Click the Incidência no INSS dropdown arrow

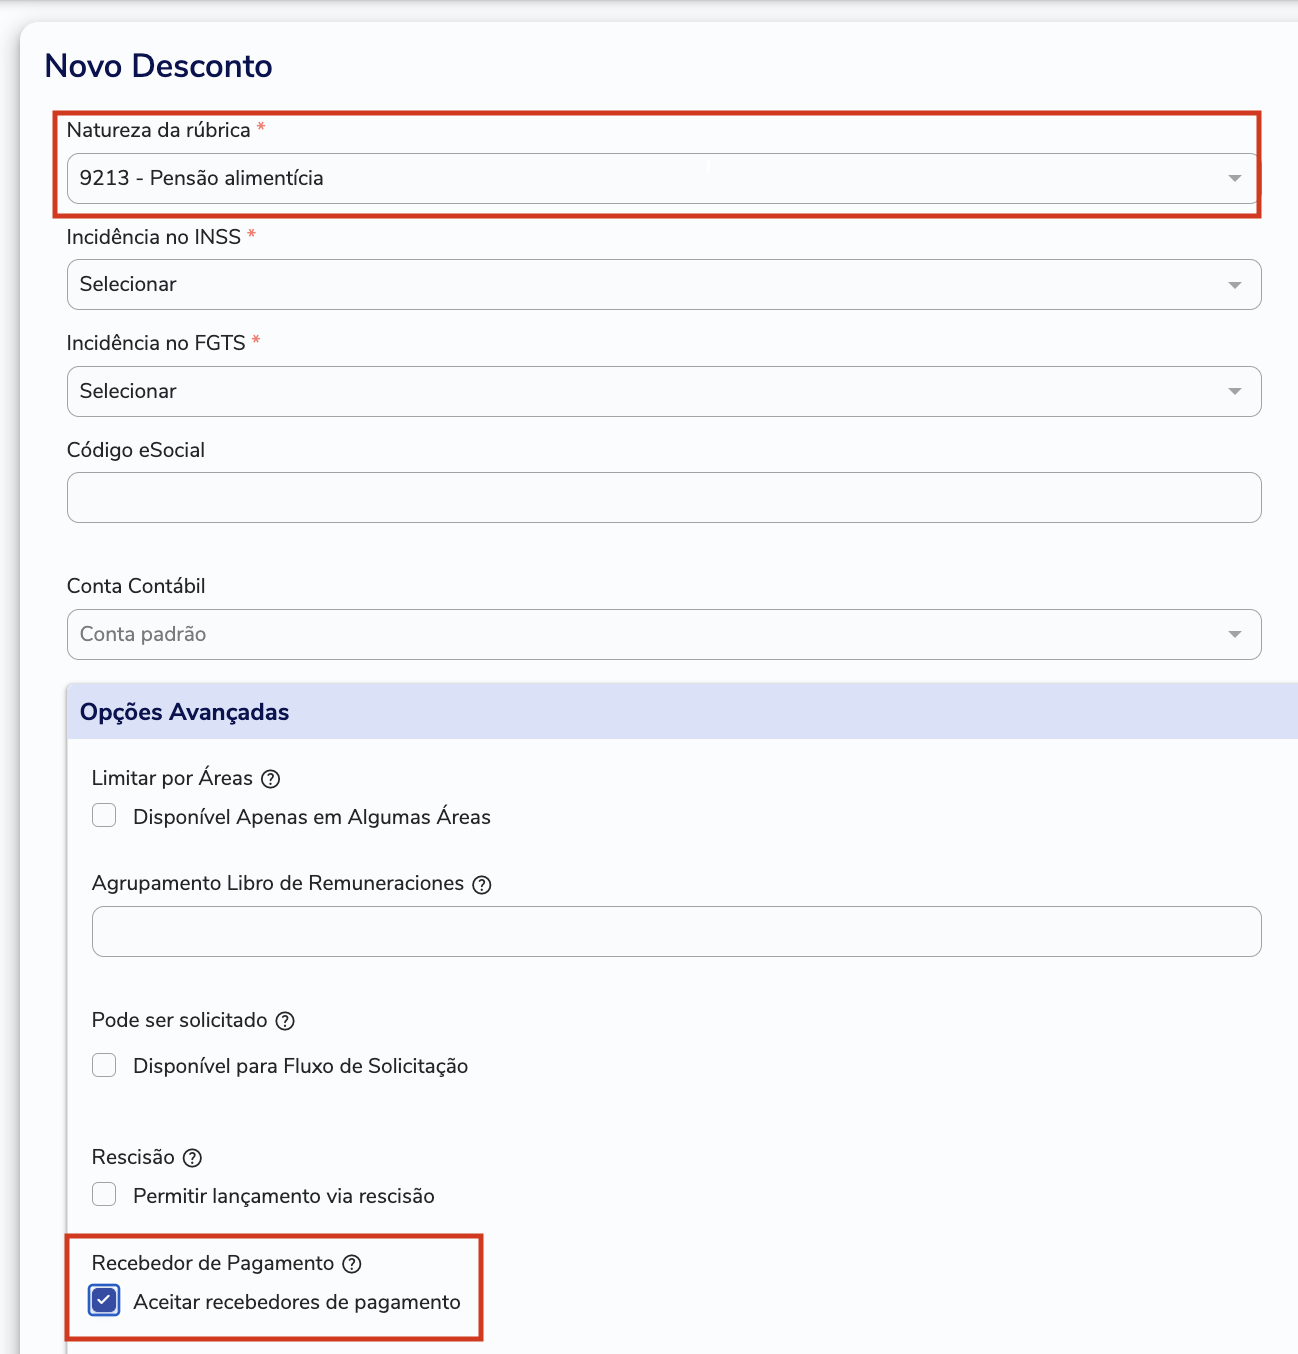(1235, 285)
